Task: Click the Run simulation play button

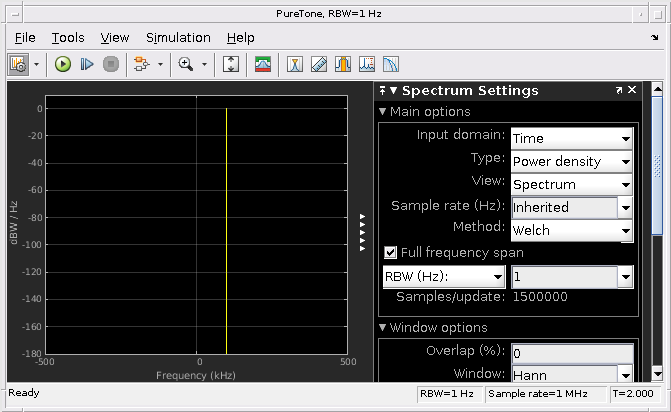Action: click(63, 64)
